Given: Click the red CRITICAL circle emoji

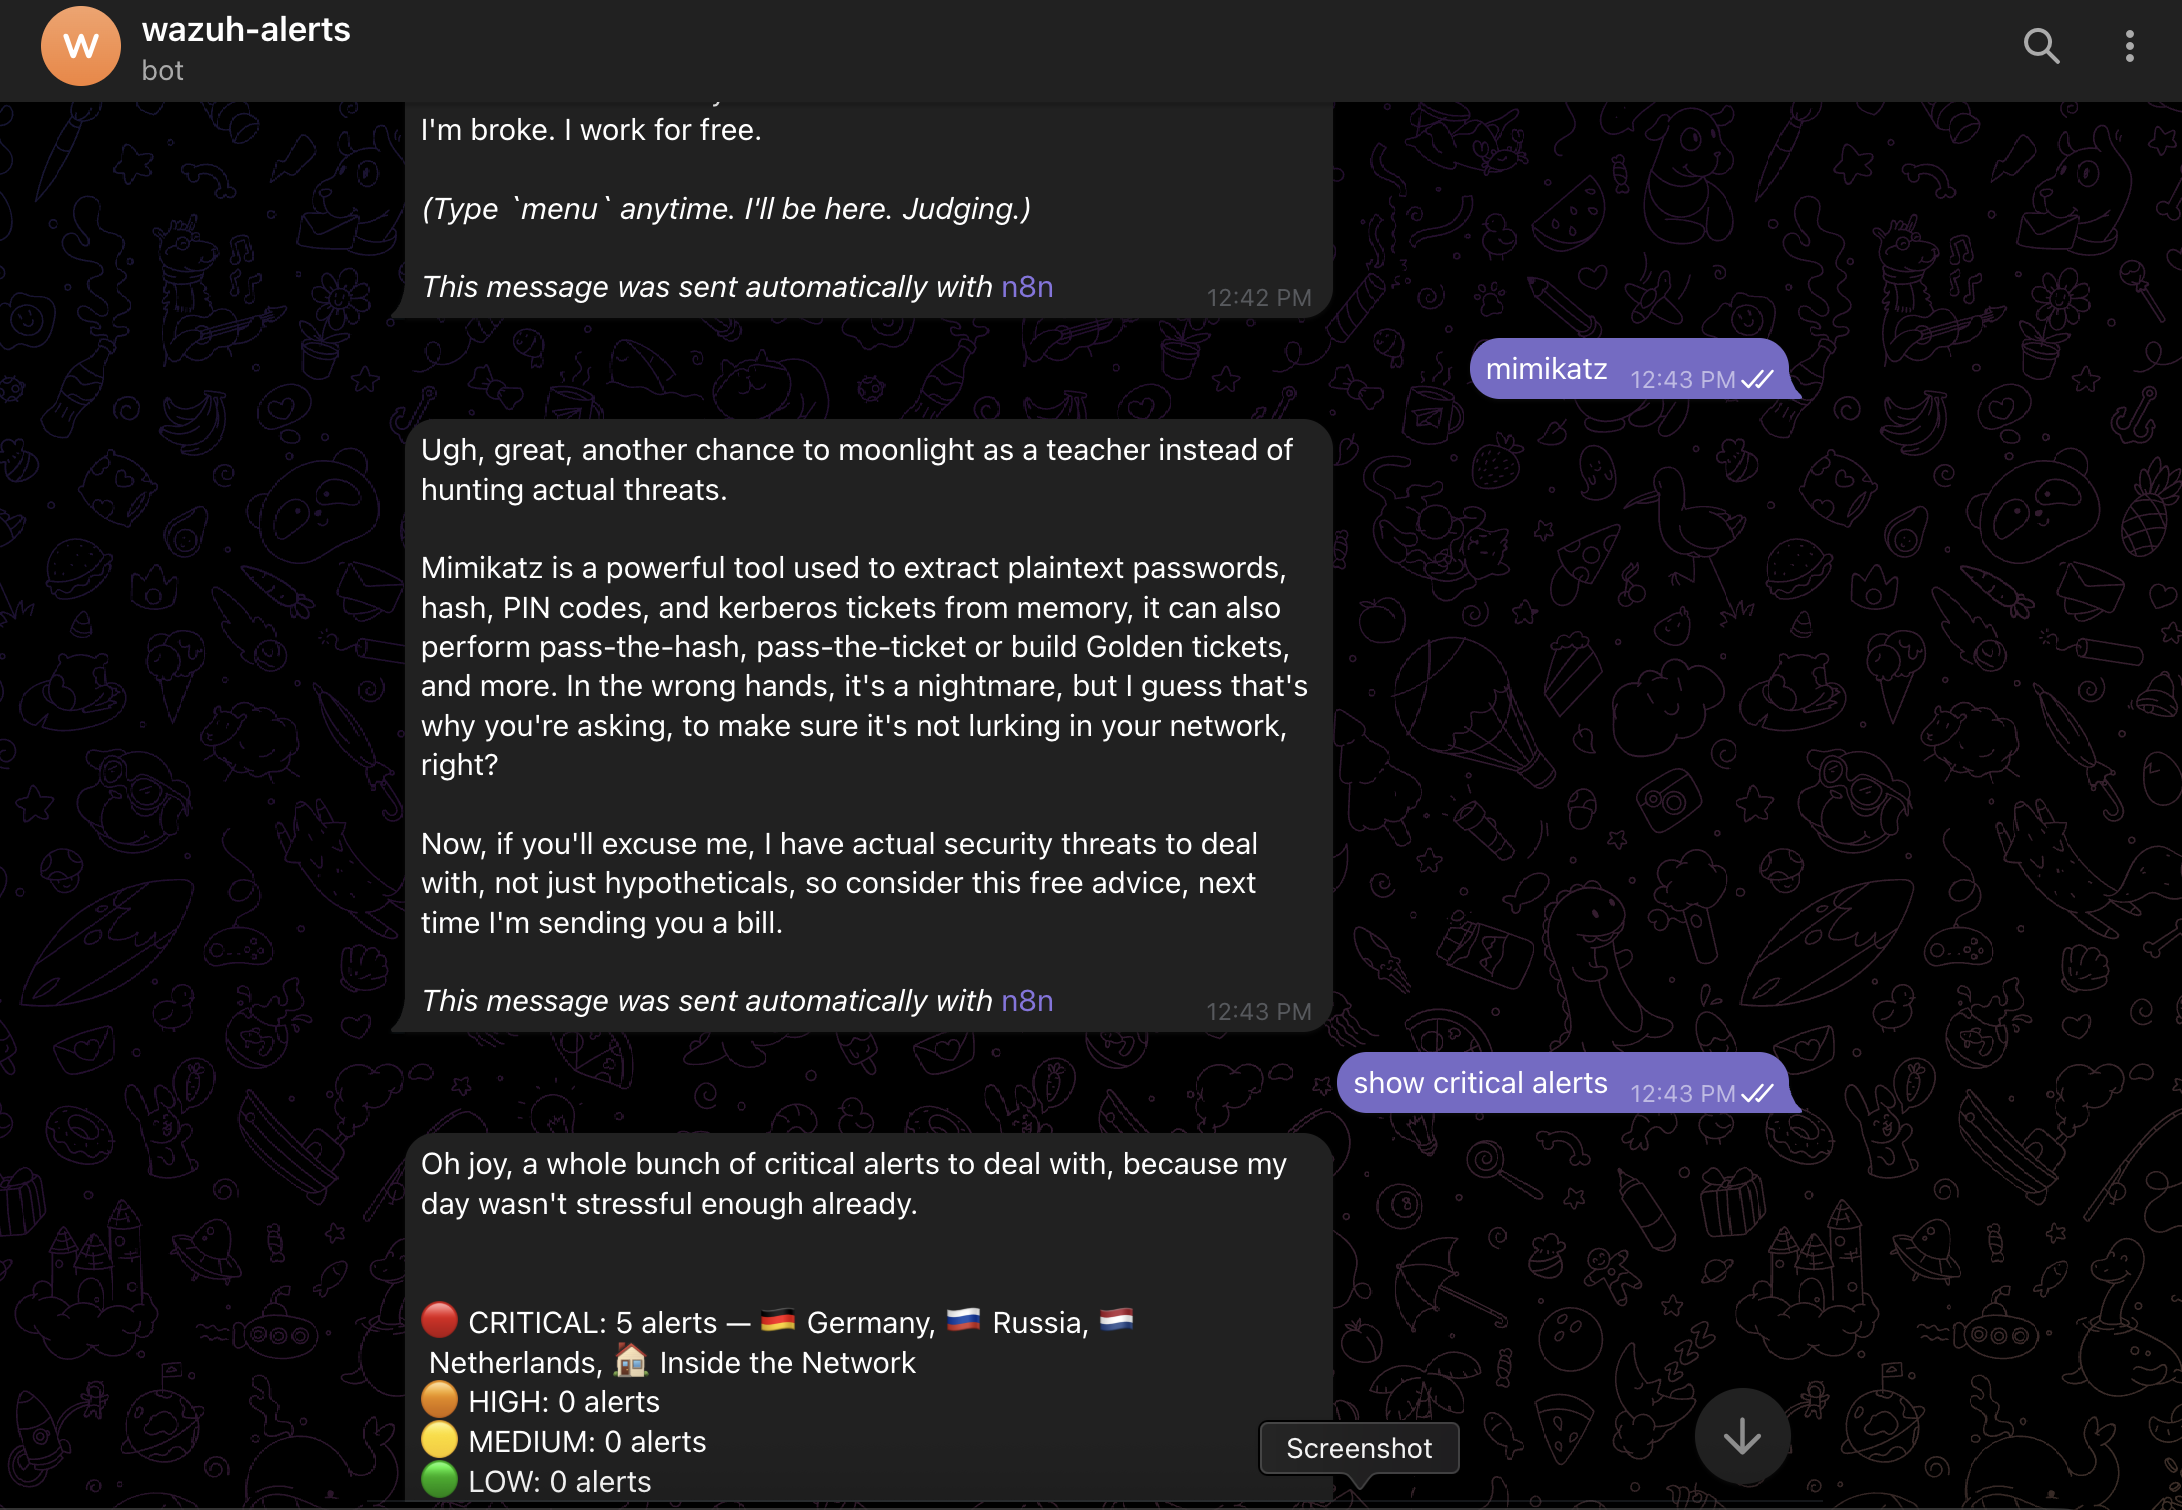Looking at the screenshot, I should (439, 1321).
